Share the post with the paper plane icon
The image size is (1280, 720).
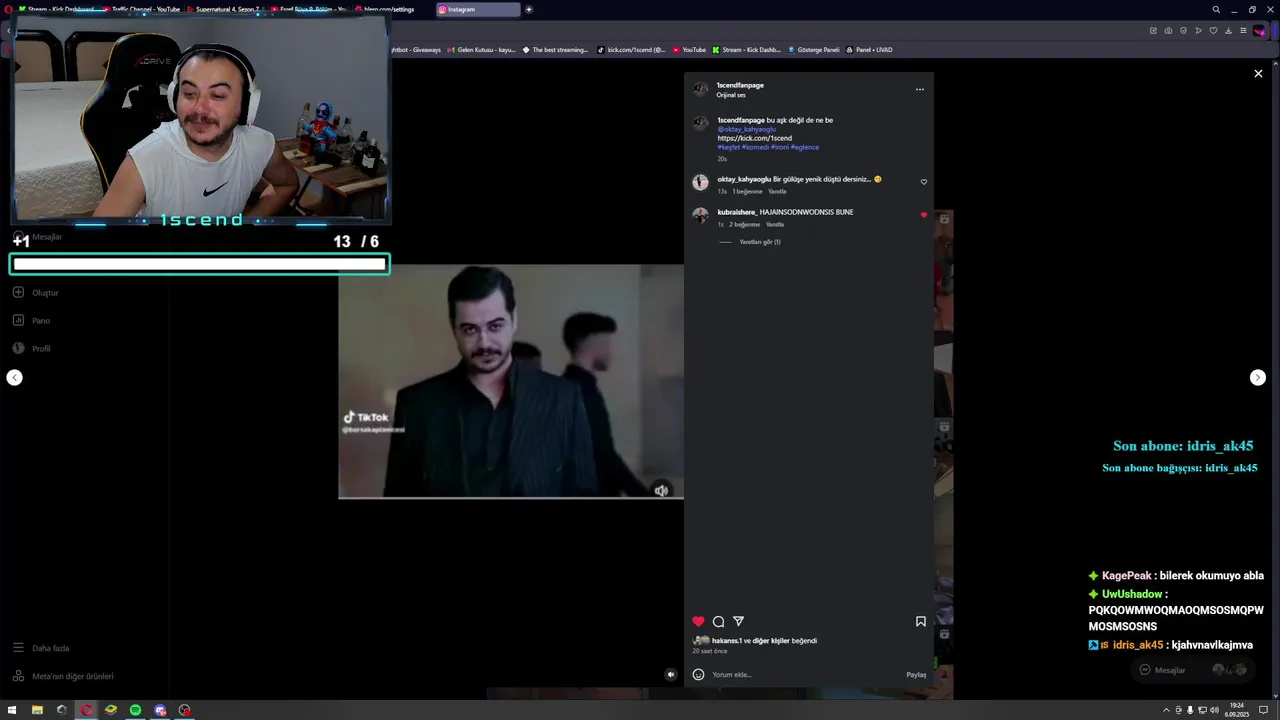pos(738,621)
